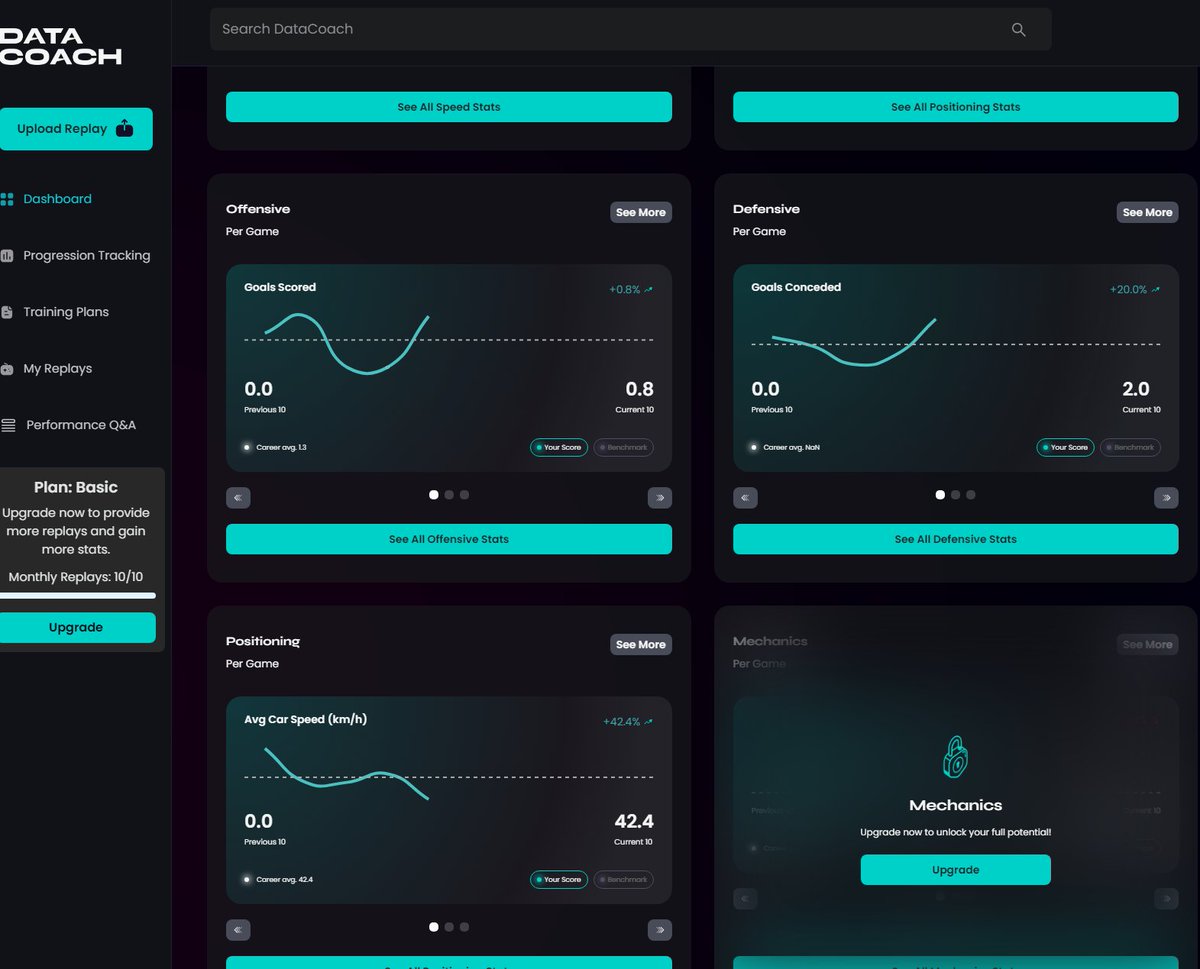Click Upgrade in the Plan: Basic panel
The height and width of the screenshot is (969, 1200).
tap(76, 627)
